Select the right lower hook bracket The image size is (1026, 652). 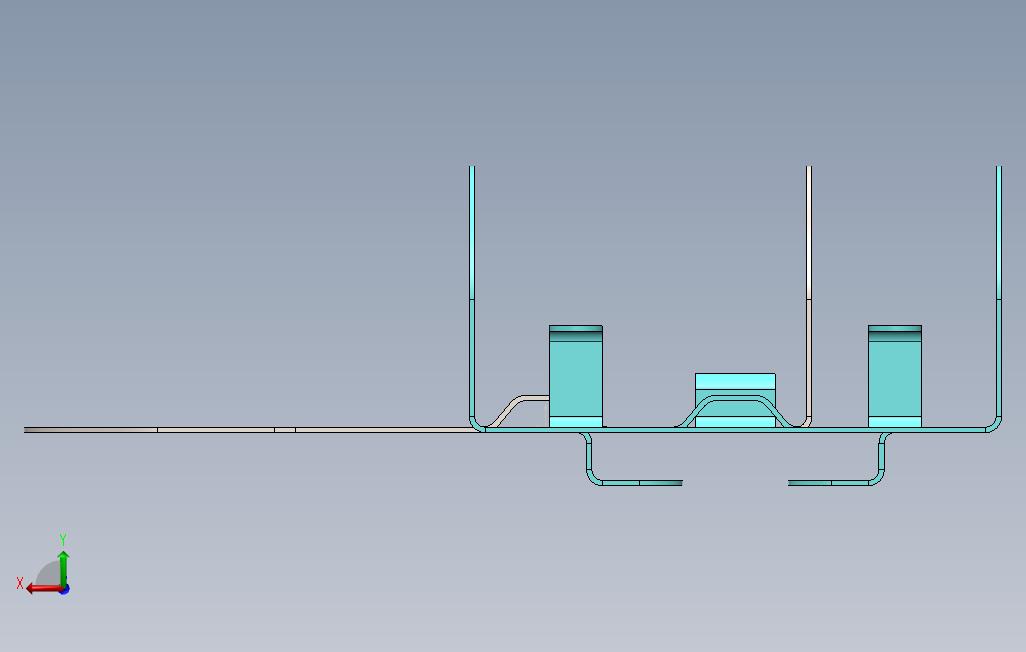click(x=881, y=460)
